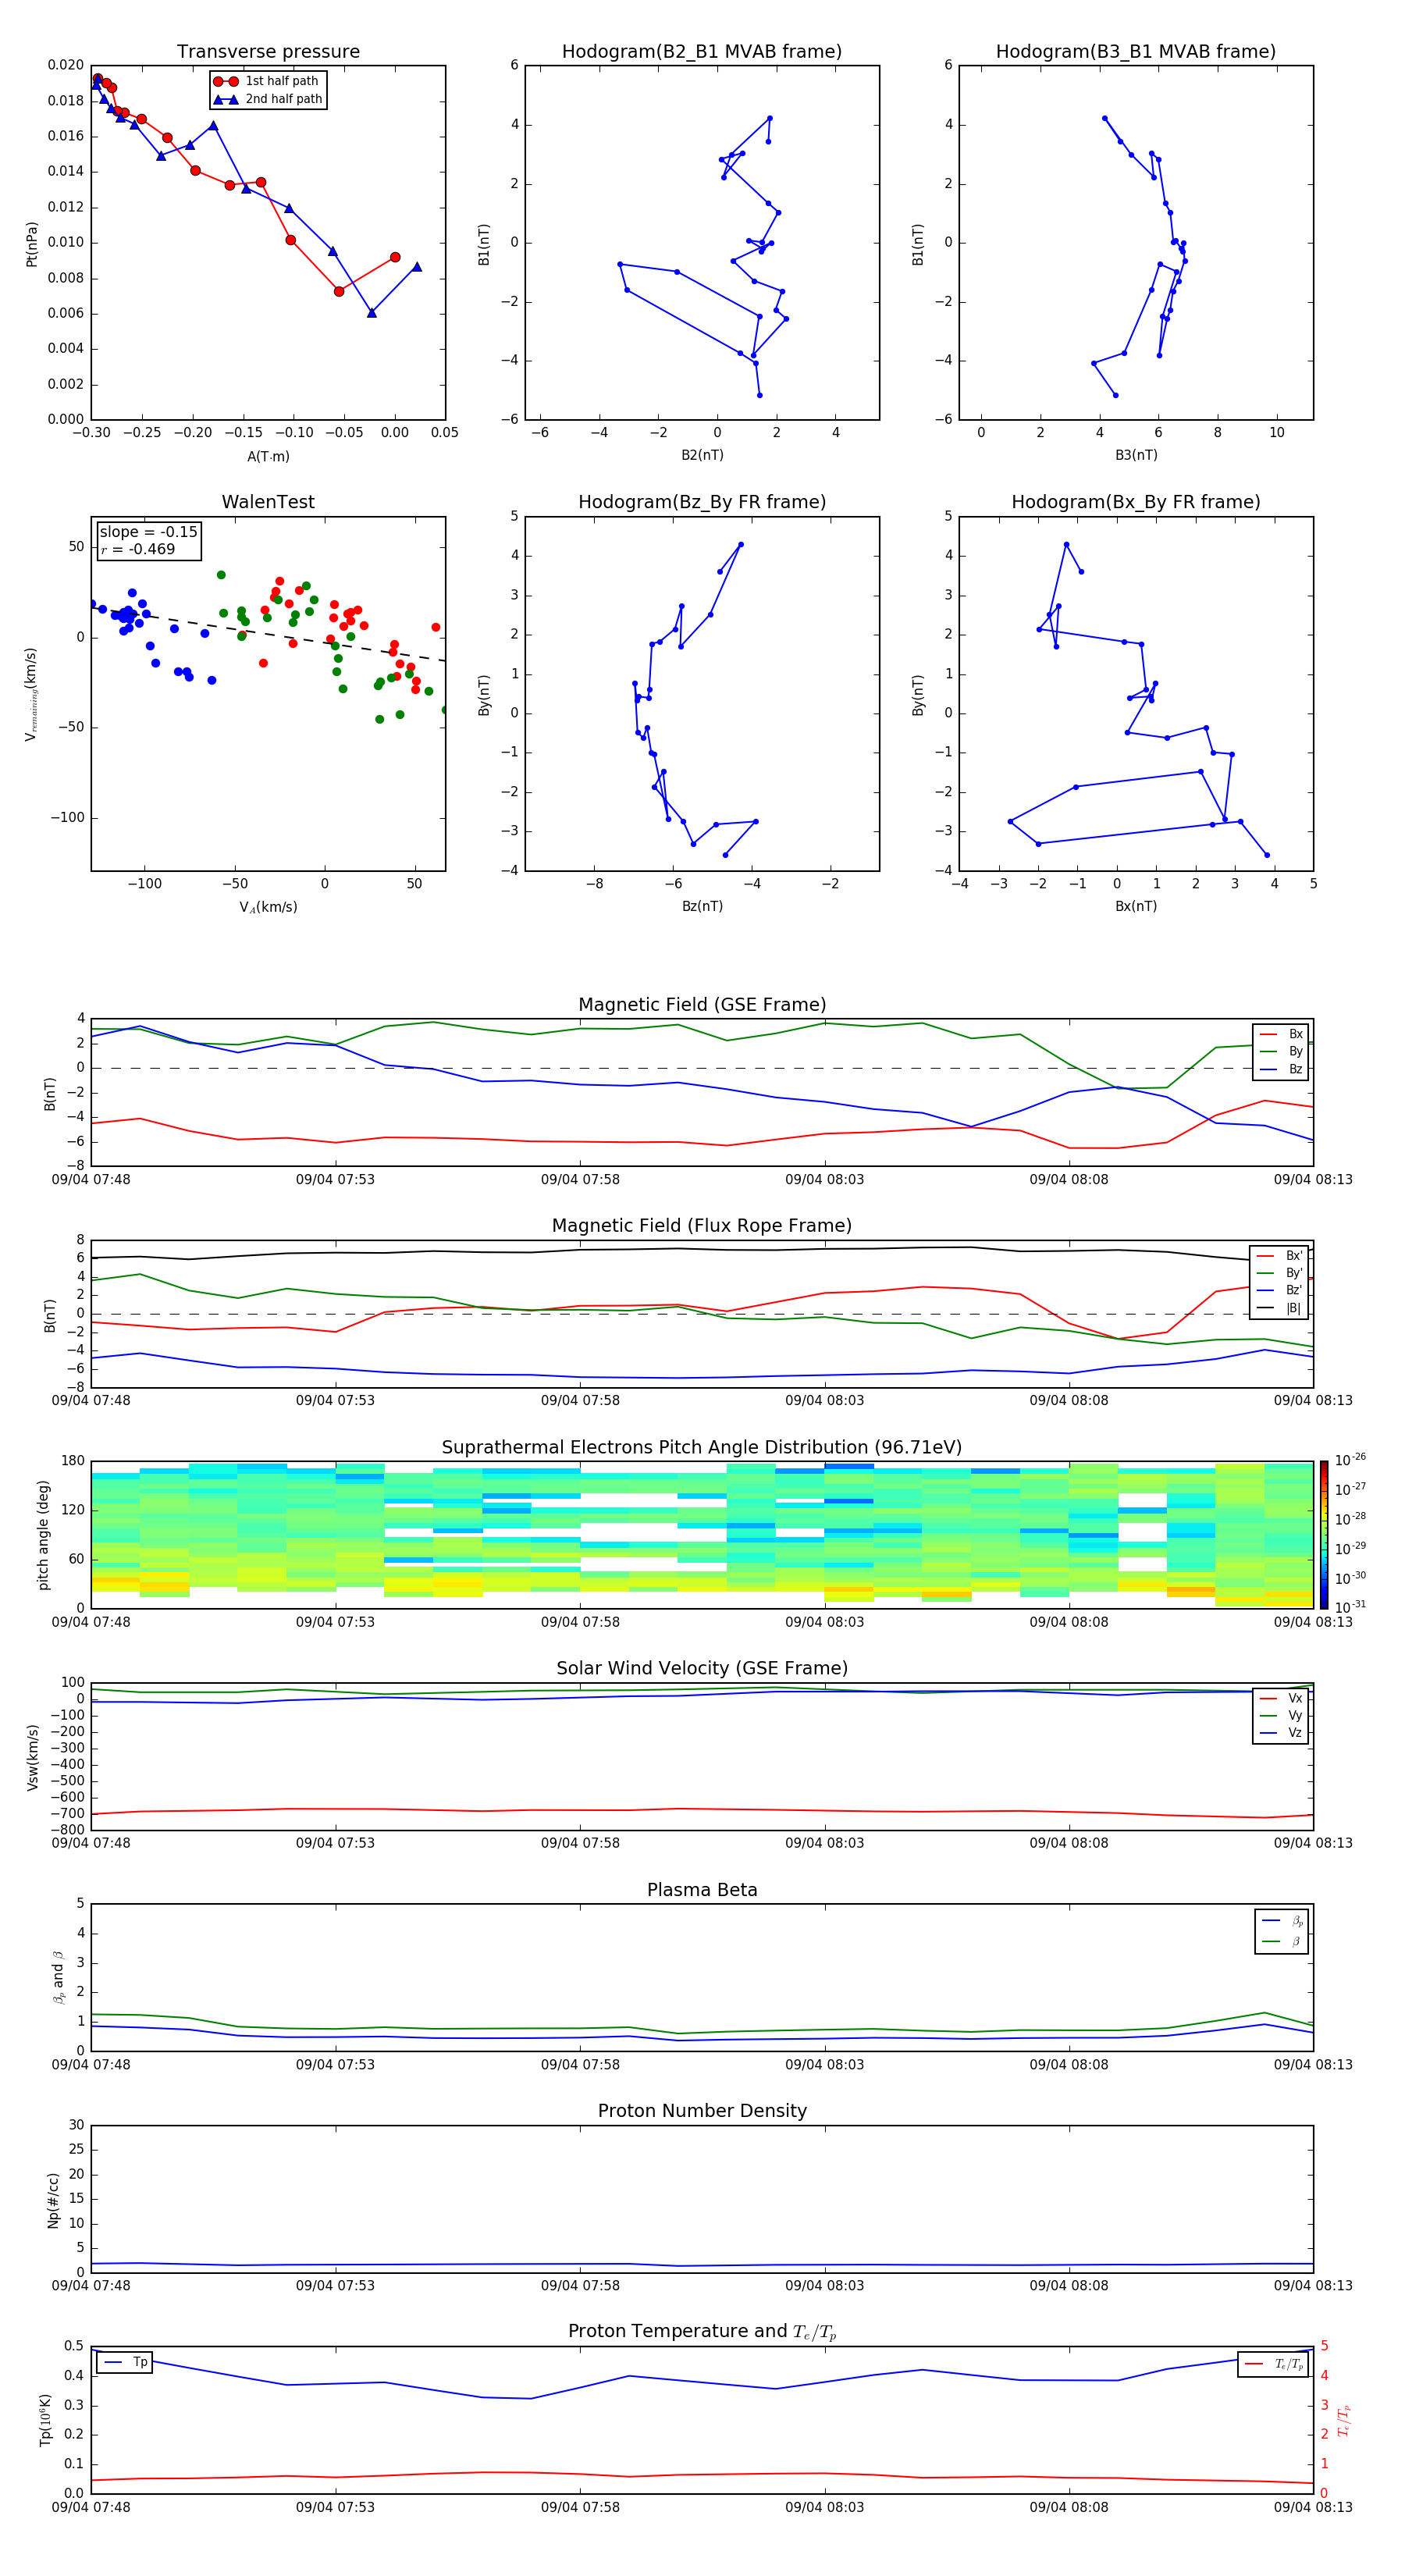Click the dashed fit line in WalenTest plot
1405x2576 pixels.
coord(268,635)
